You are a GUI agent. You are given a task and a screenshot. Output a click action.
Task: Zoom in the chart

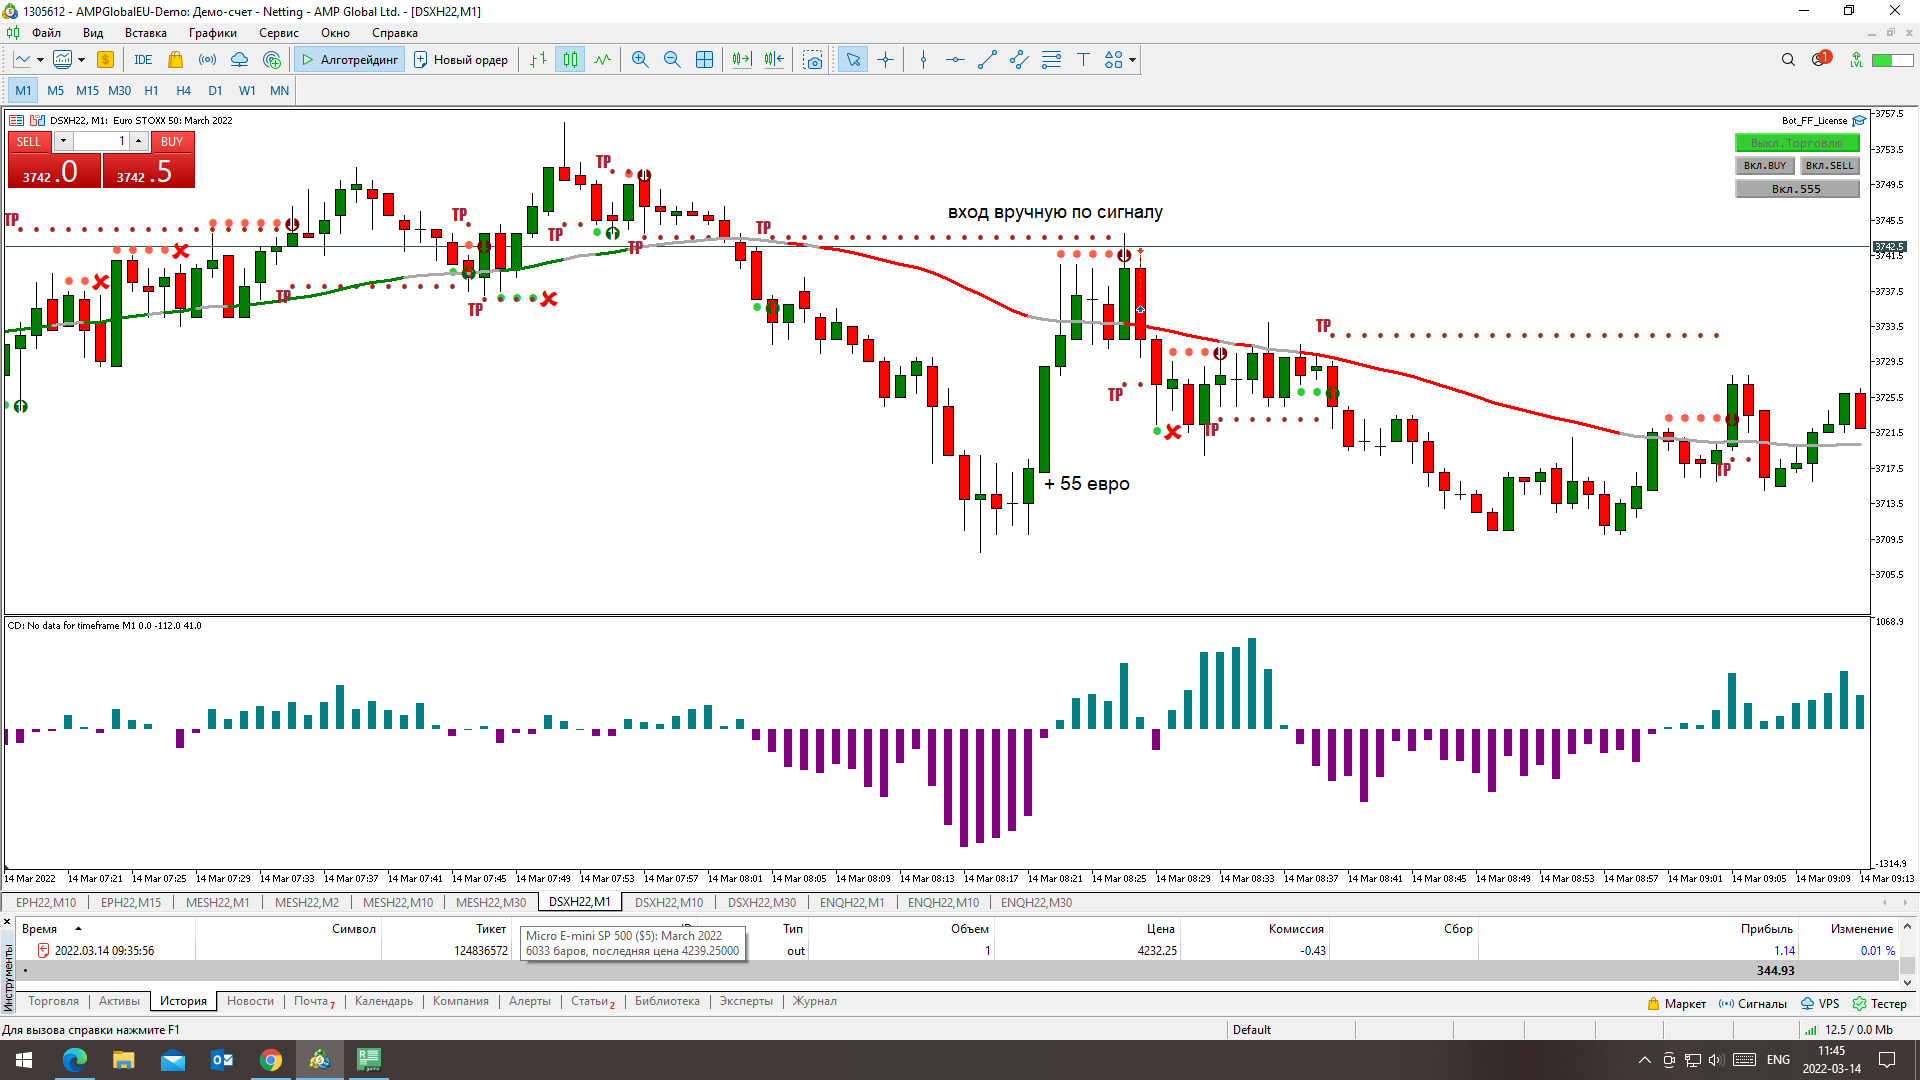click(x=640, y=60)
